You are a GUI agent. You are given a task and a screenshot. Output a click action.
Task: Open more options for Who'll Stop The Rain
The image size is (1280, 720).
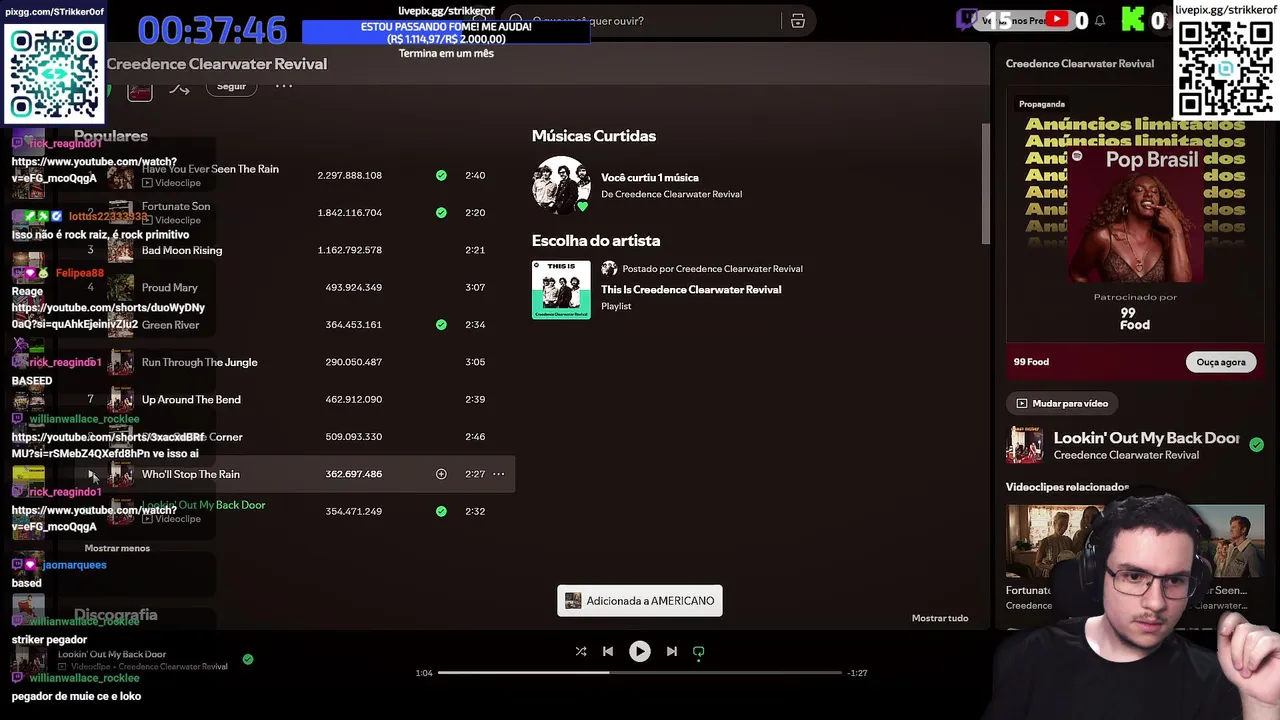[498, 474]
